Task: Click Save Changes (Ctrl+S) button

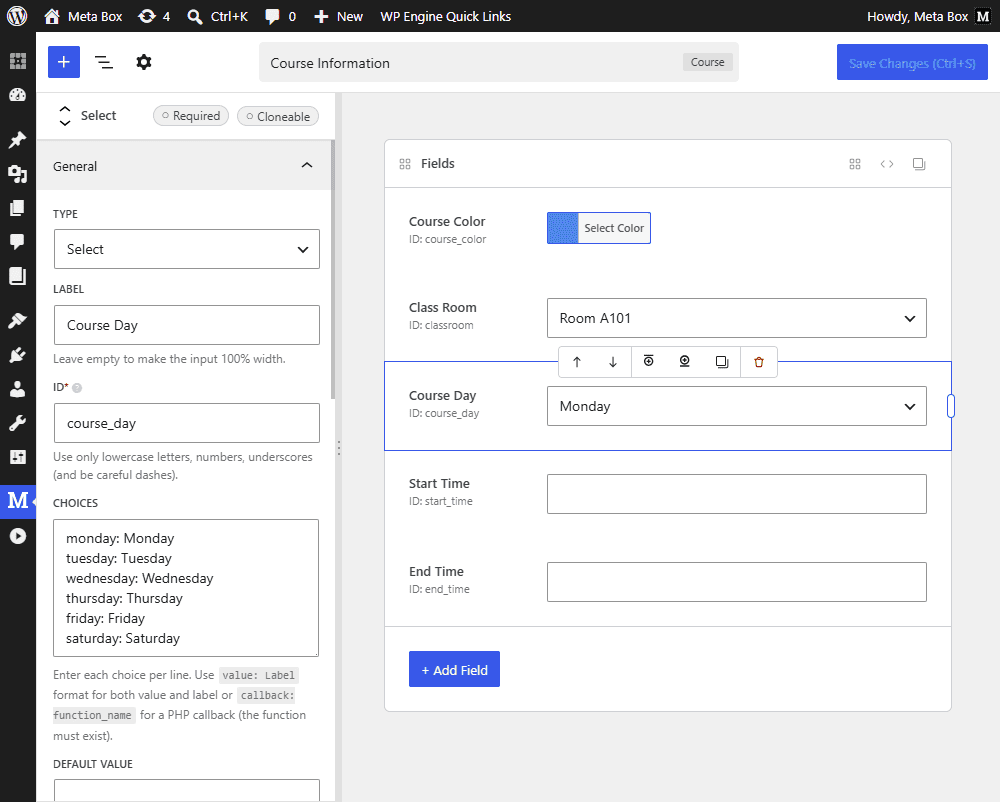Action: tap(912, 62)
